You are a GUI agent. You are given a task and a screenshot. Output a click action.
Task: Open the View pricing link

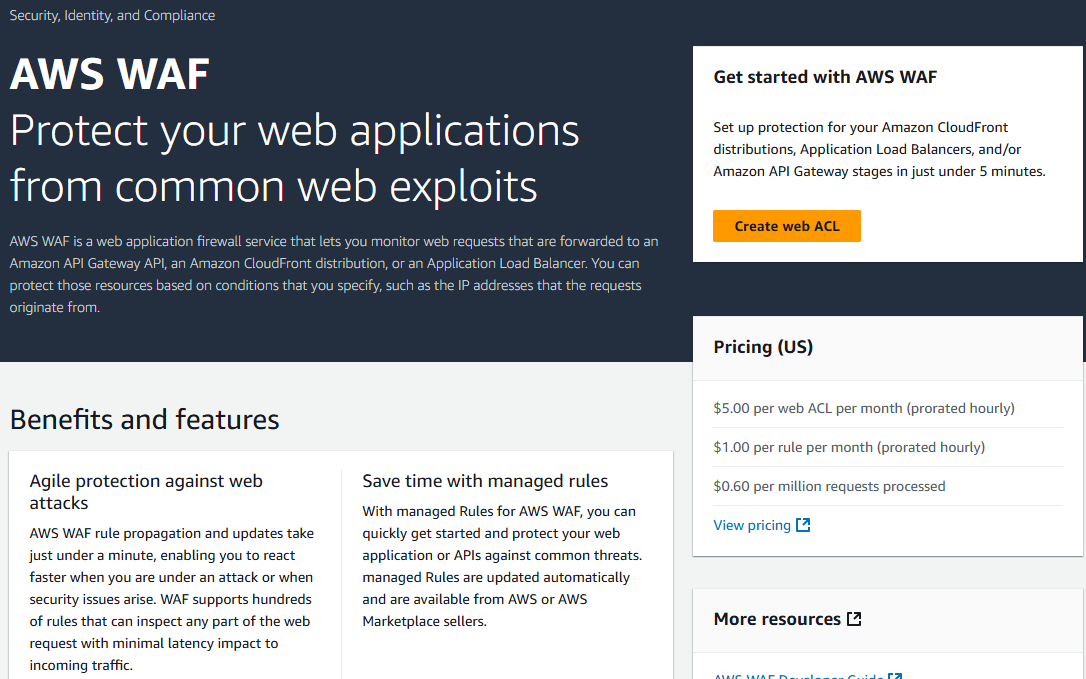751,525
